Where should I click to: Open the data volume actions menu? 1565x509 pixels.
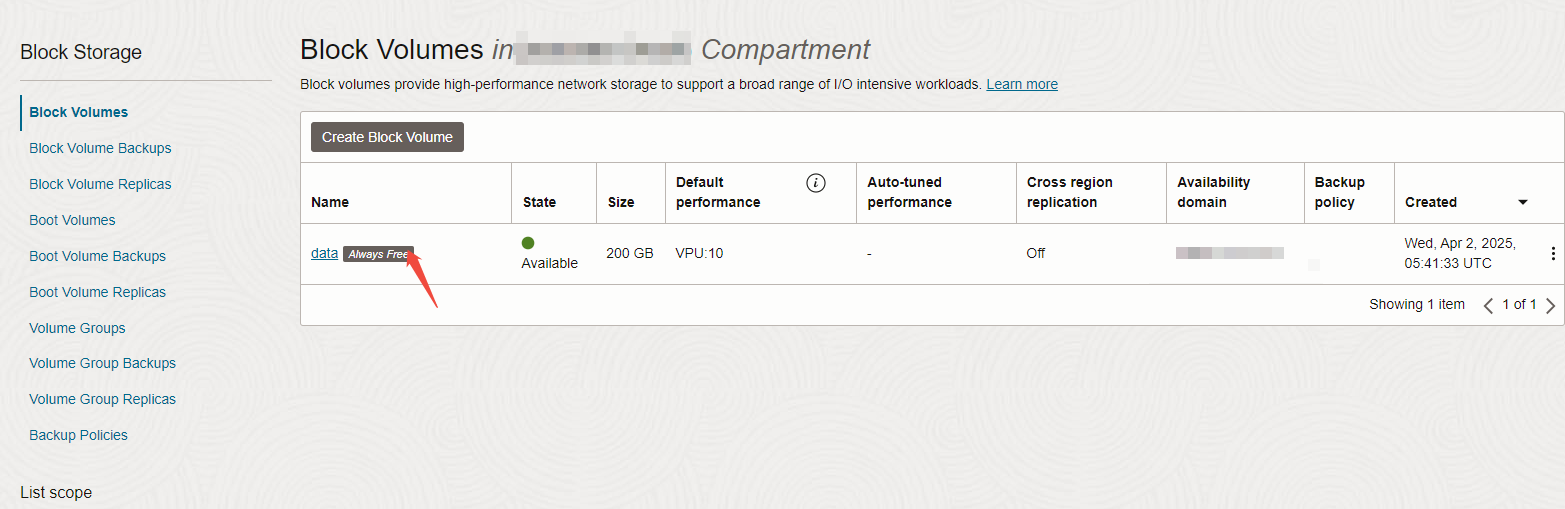click(1552, 254)
